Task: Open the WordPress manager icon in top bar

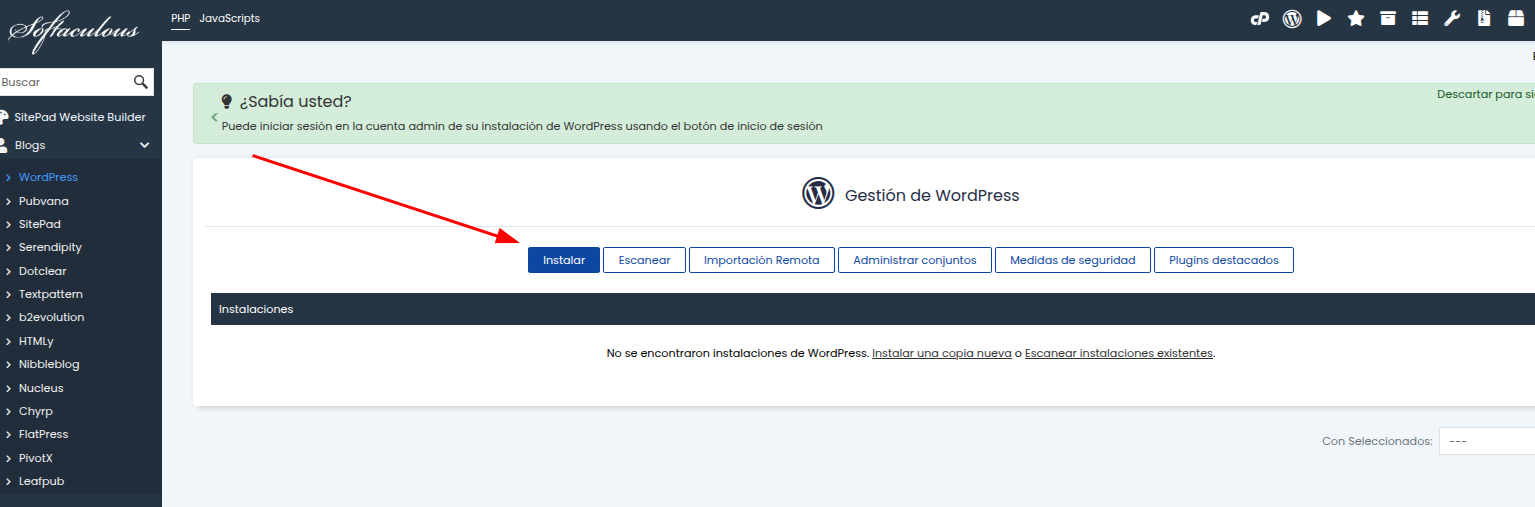Action: [1292, 18]
